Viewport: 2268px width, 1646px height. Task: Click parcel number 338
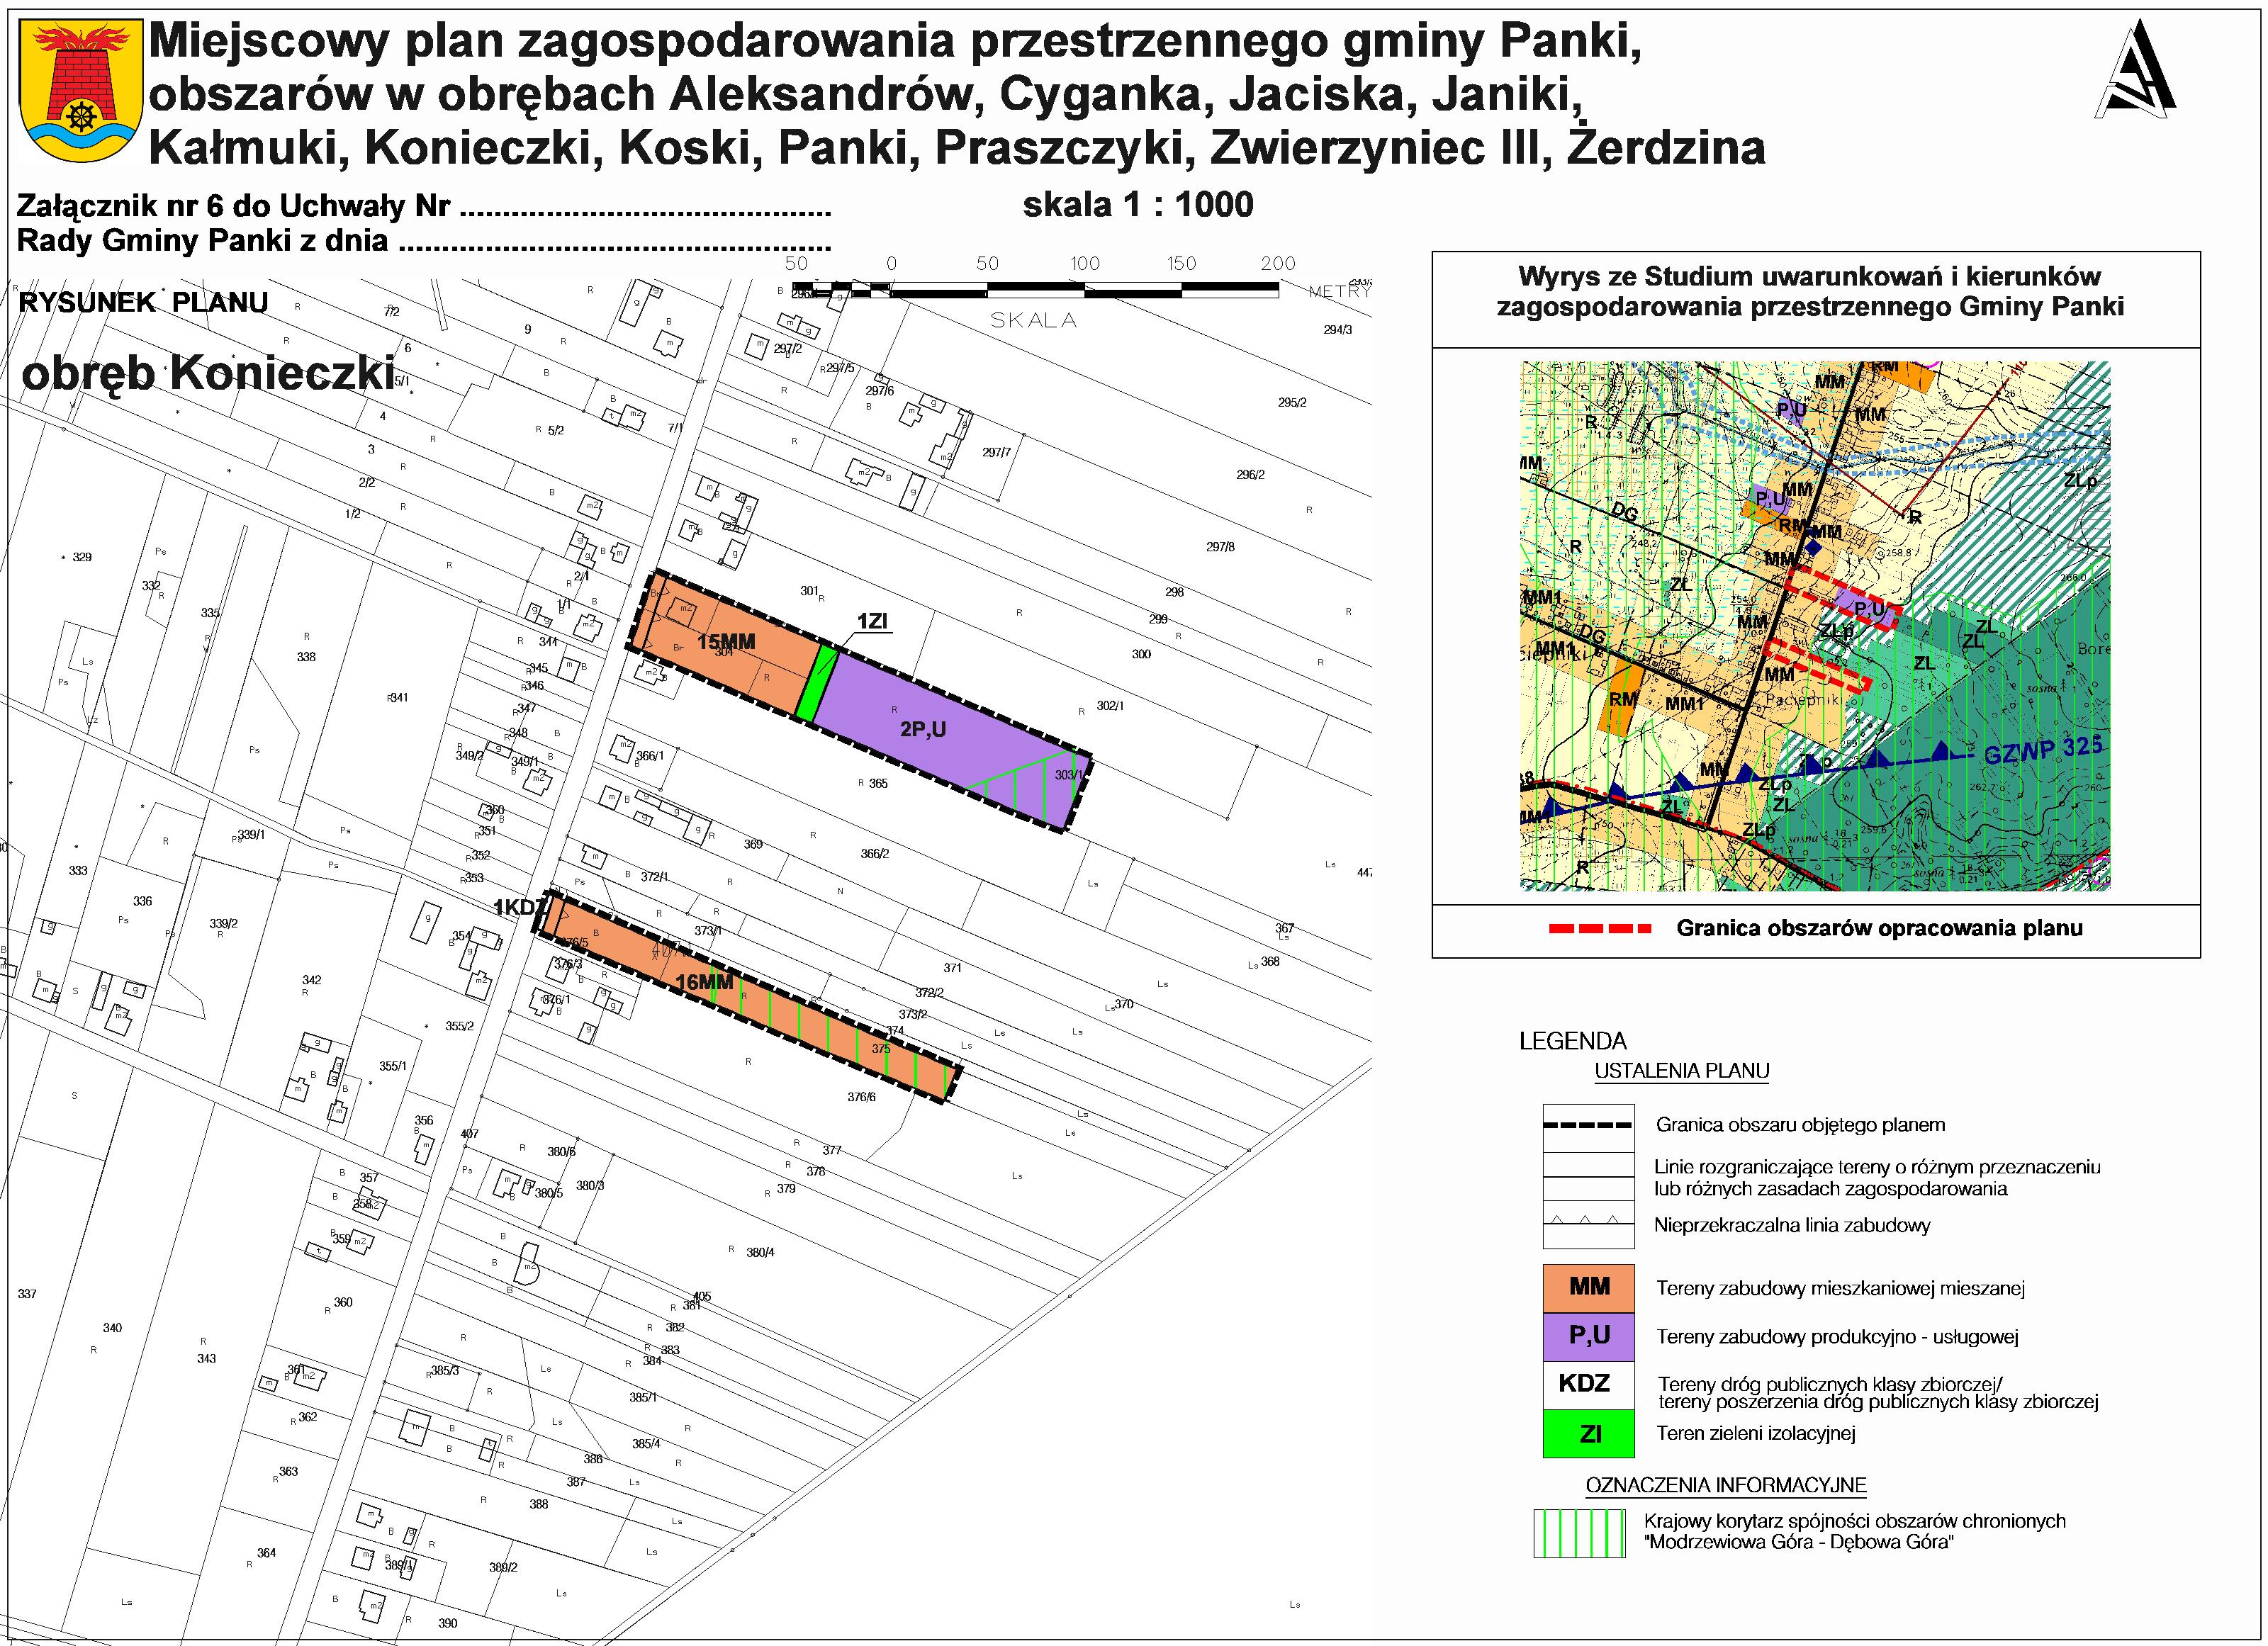(x=306, y=657)
